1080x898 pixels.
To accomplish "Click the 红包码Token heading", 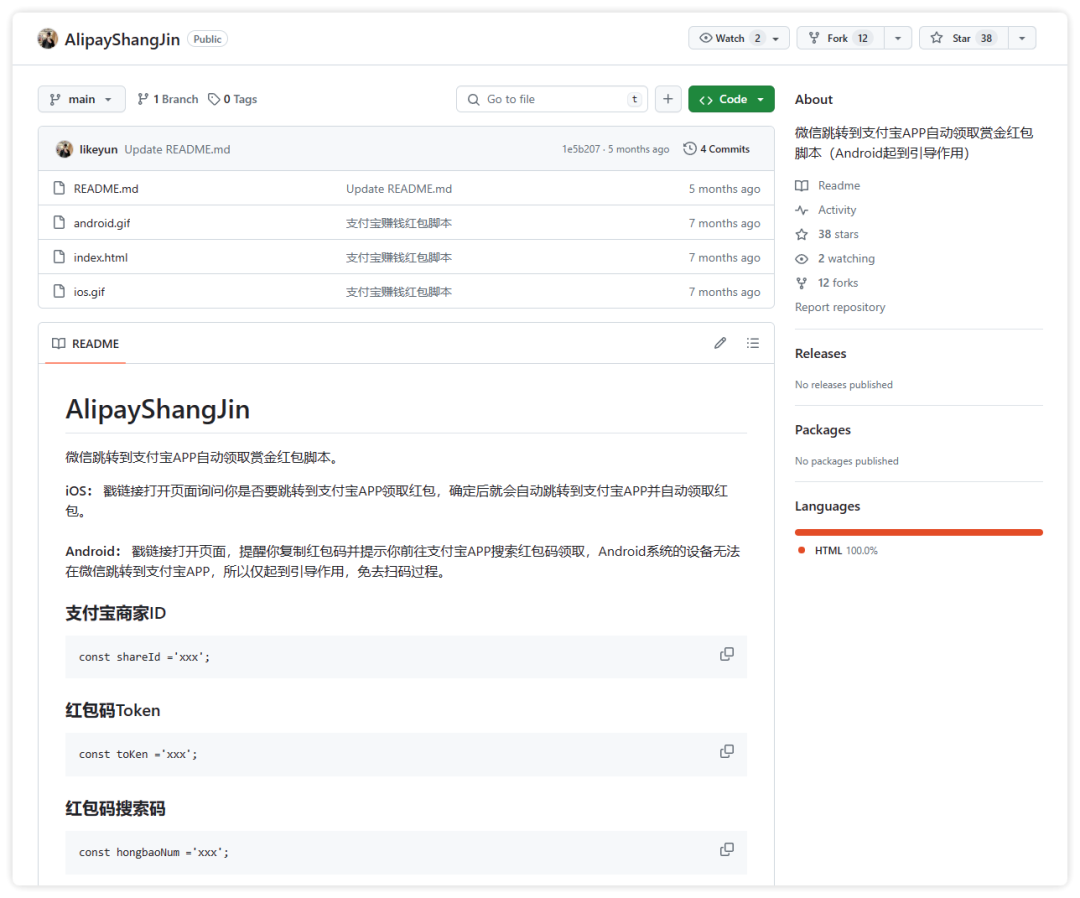I will point(113,711).
